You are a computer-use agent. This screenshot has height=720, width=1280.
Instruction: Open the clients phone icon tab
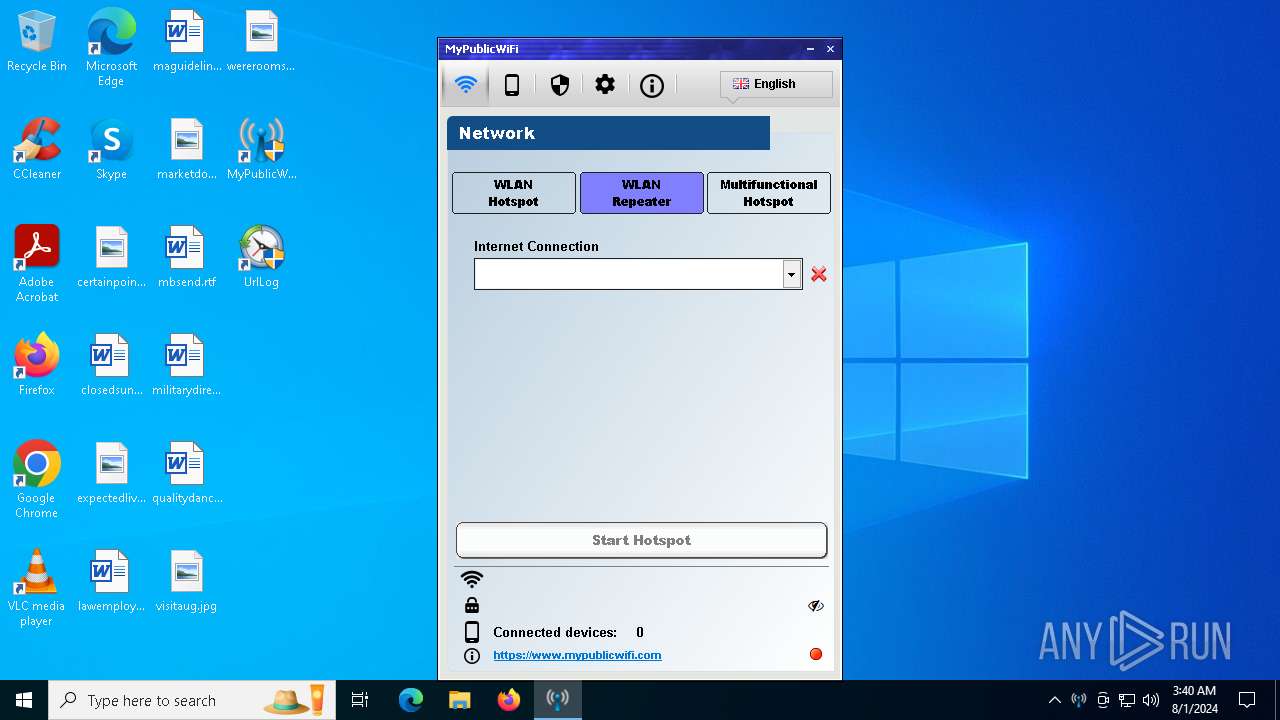click(x=512, y=85)
